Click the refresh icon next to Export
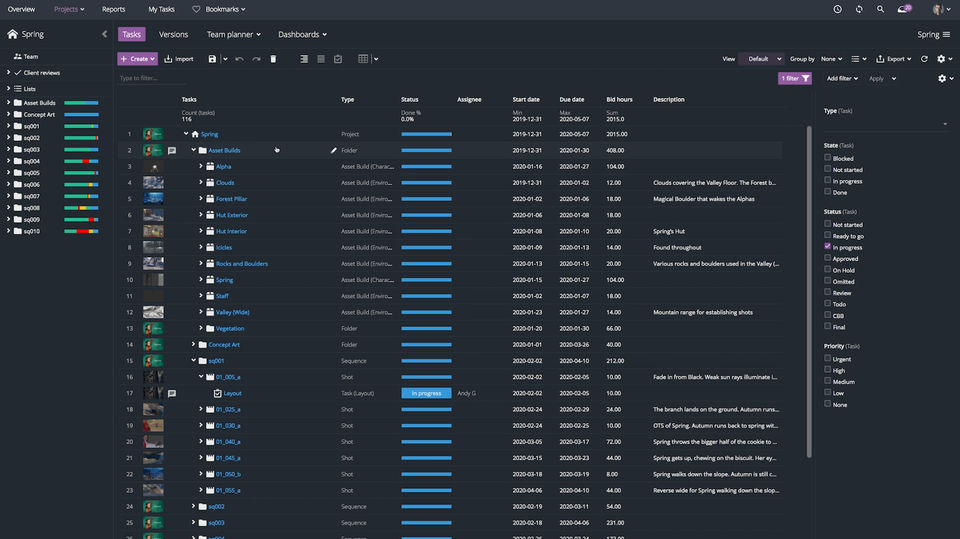 pyautogui.click(x=924, y=59)
